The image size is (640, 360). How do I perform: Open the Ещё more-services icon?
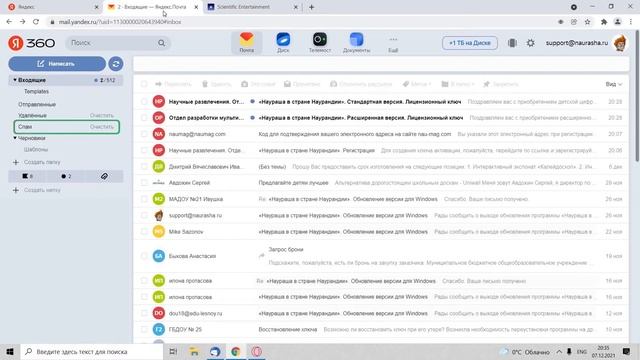click(x=393, y=43)
